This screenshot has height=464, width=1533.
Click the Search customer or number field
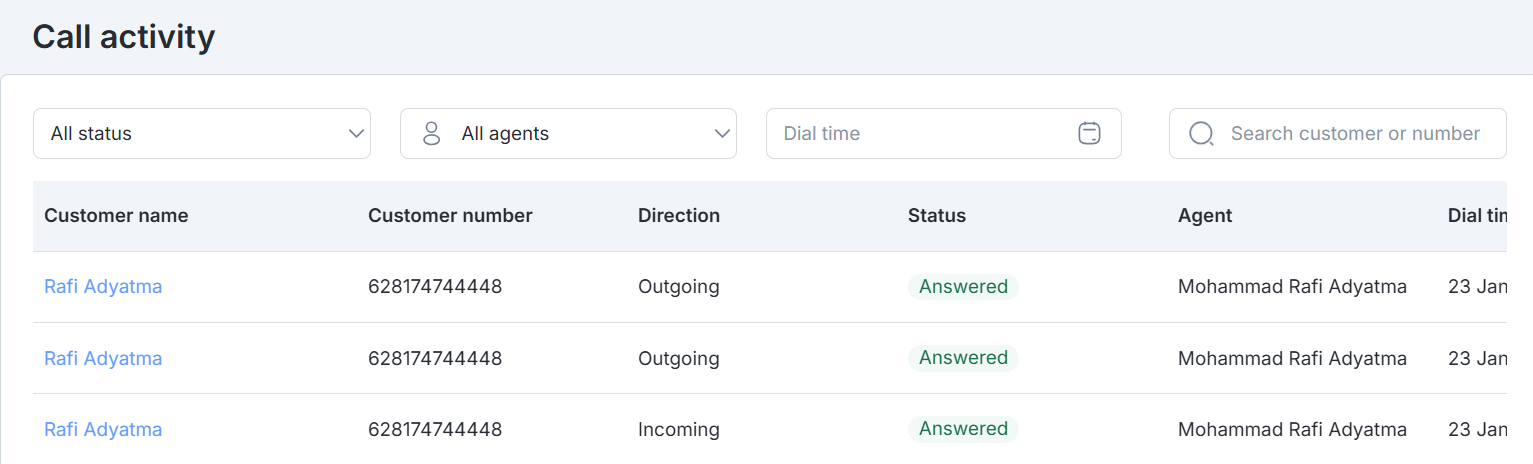[1354, 133]
